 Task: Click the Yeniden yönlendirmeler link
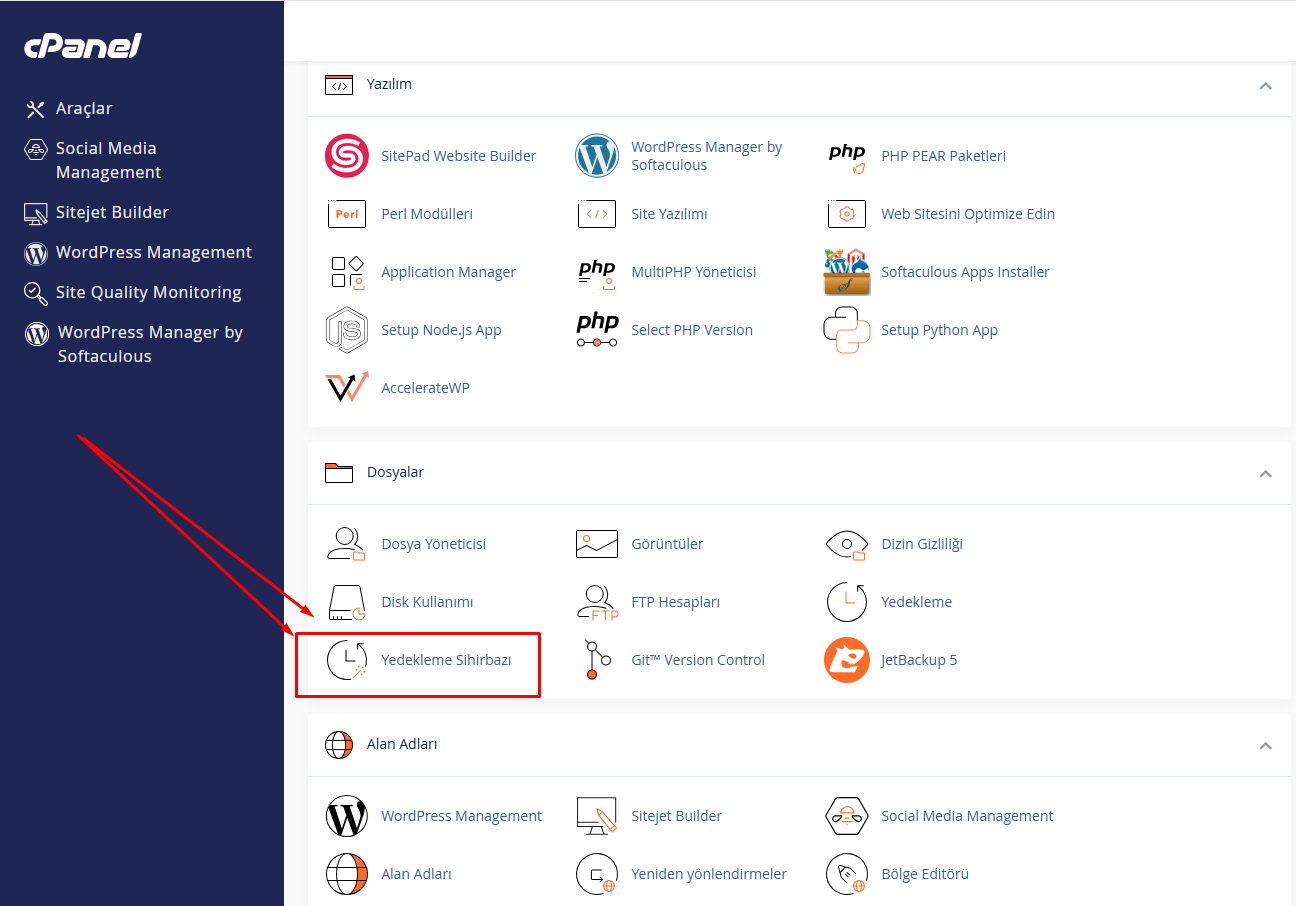(709, 874)
